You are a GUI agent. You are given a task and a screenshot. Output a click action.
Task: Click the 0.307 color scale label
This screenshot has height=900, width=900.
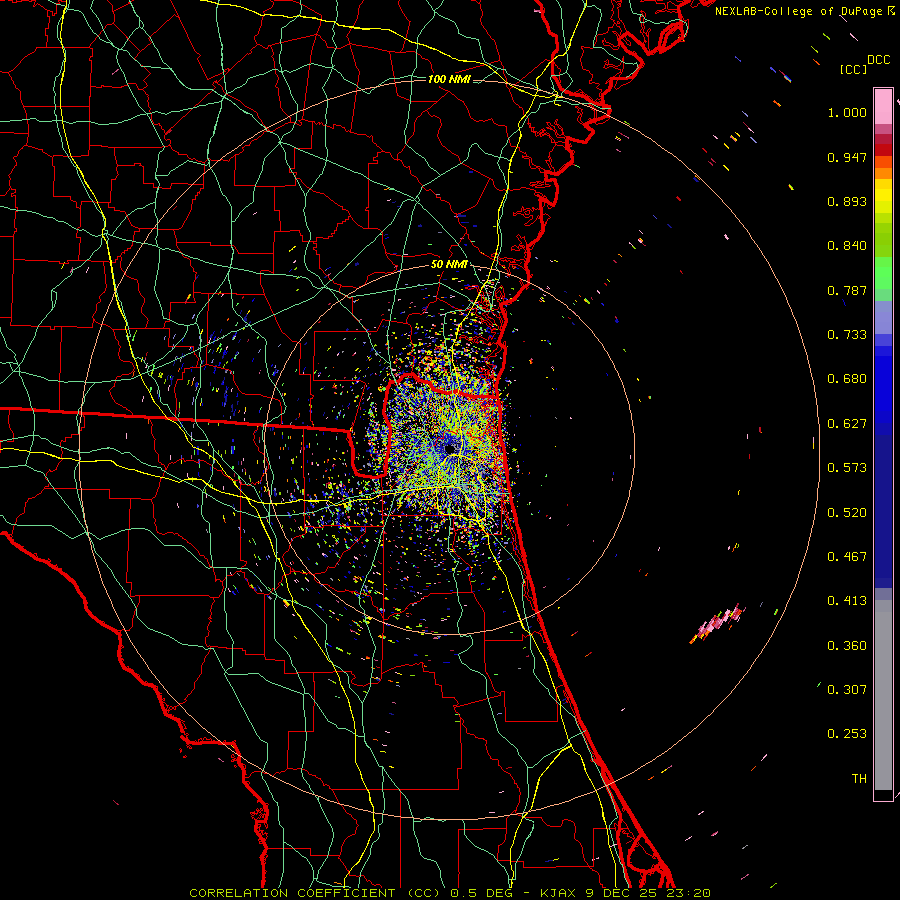click(x=847, y=690)
